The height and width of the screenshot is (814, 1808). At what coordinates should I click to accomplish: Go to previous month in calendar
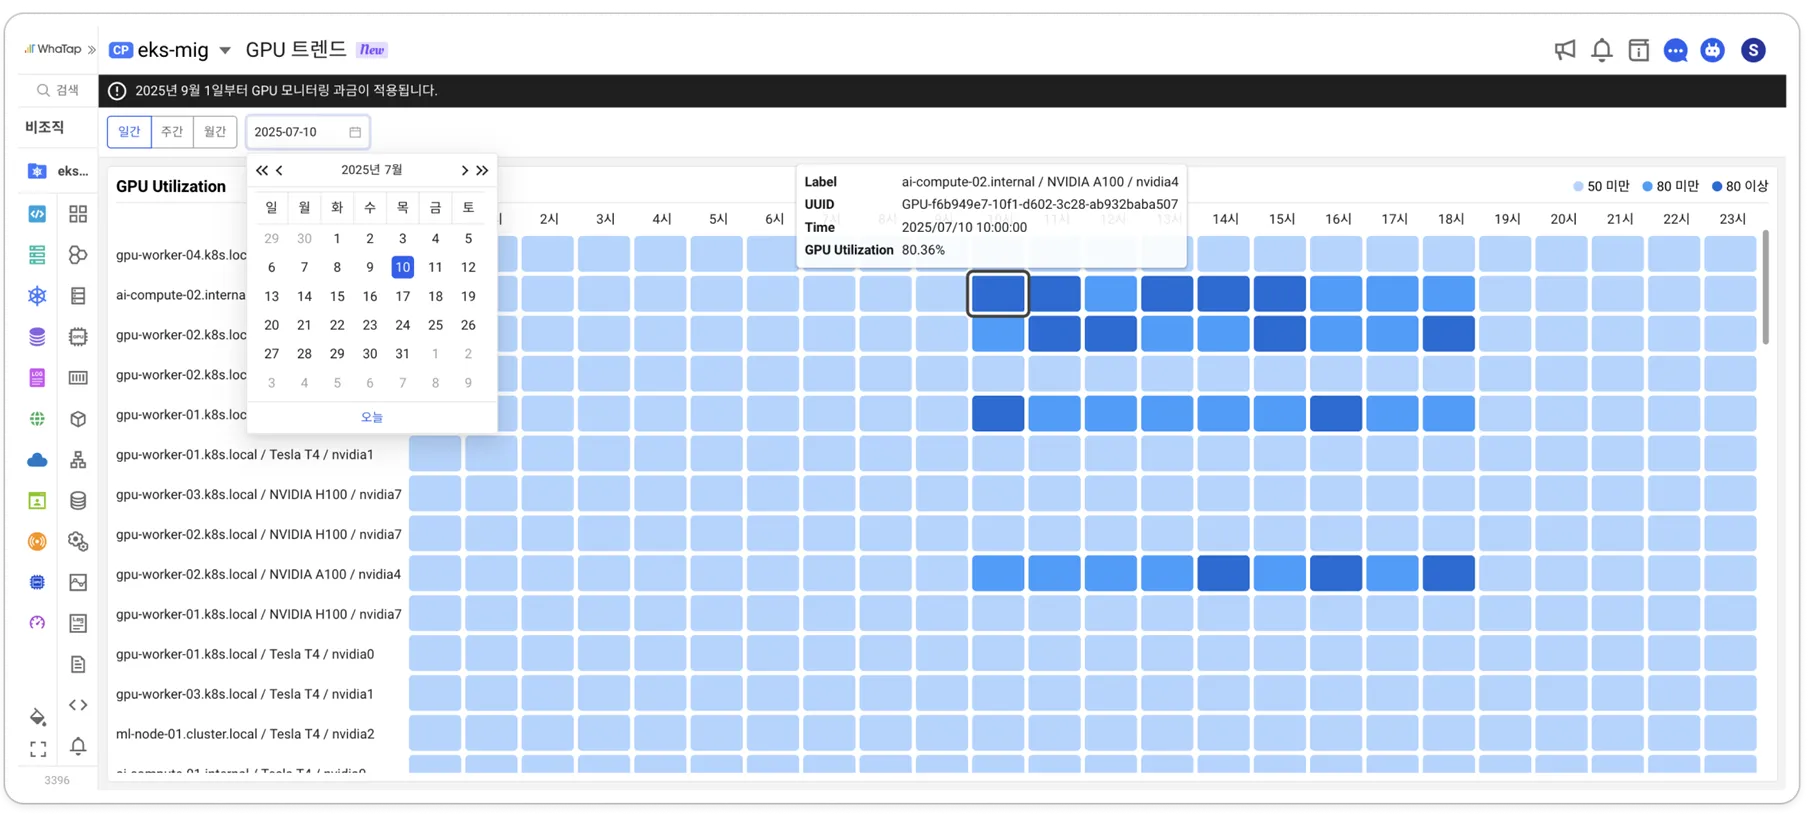tap(280, 171)
